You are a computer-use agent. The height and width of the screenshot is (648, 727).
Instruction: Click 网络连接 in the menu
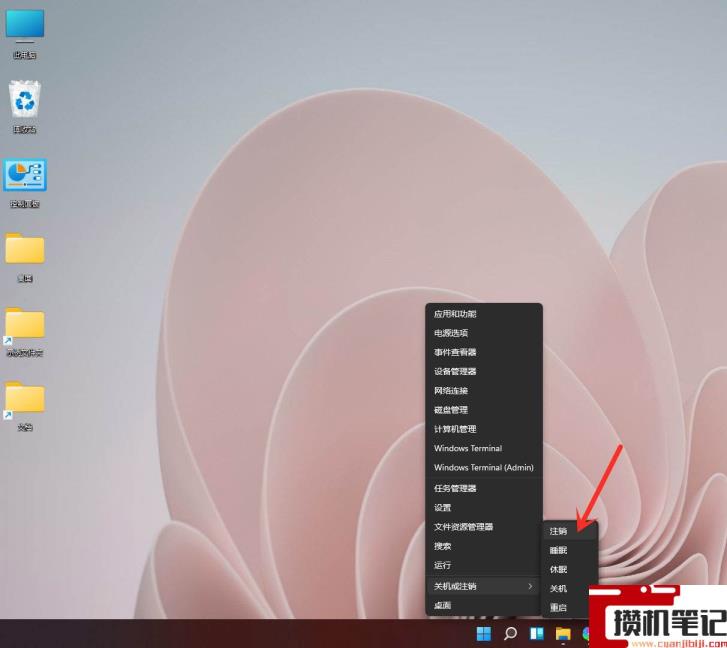click(484, 391)
